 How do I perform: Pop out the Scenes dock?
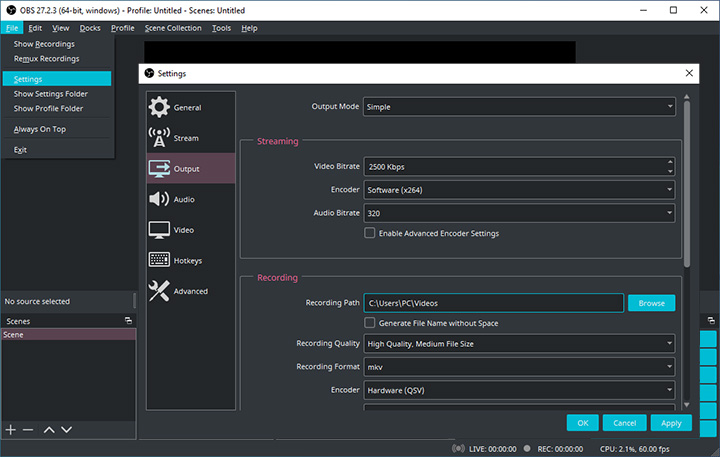[x=128, y=320]
